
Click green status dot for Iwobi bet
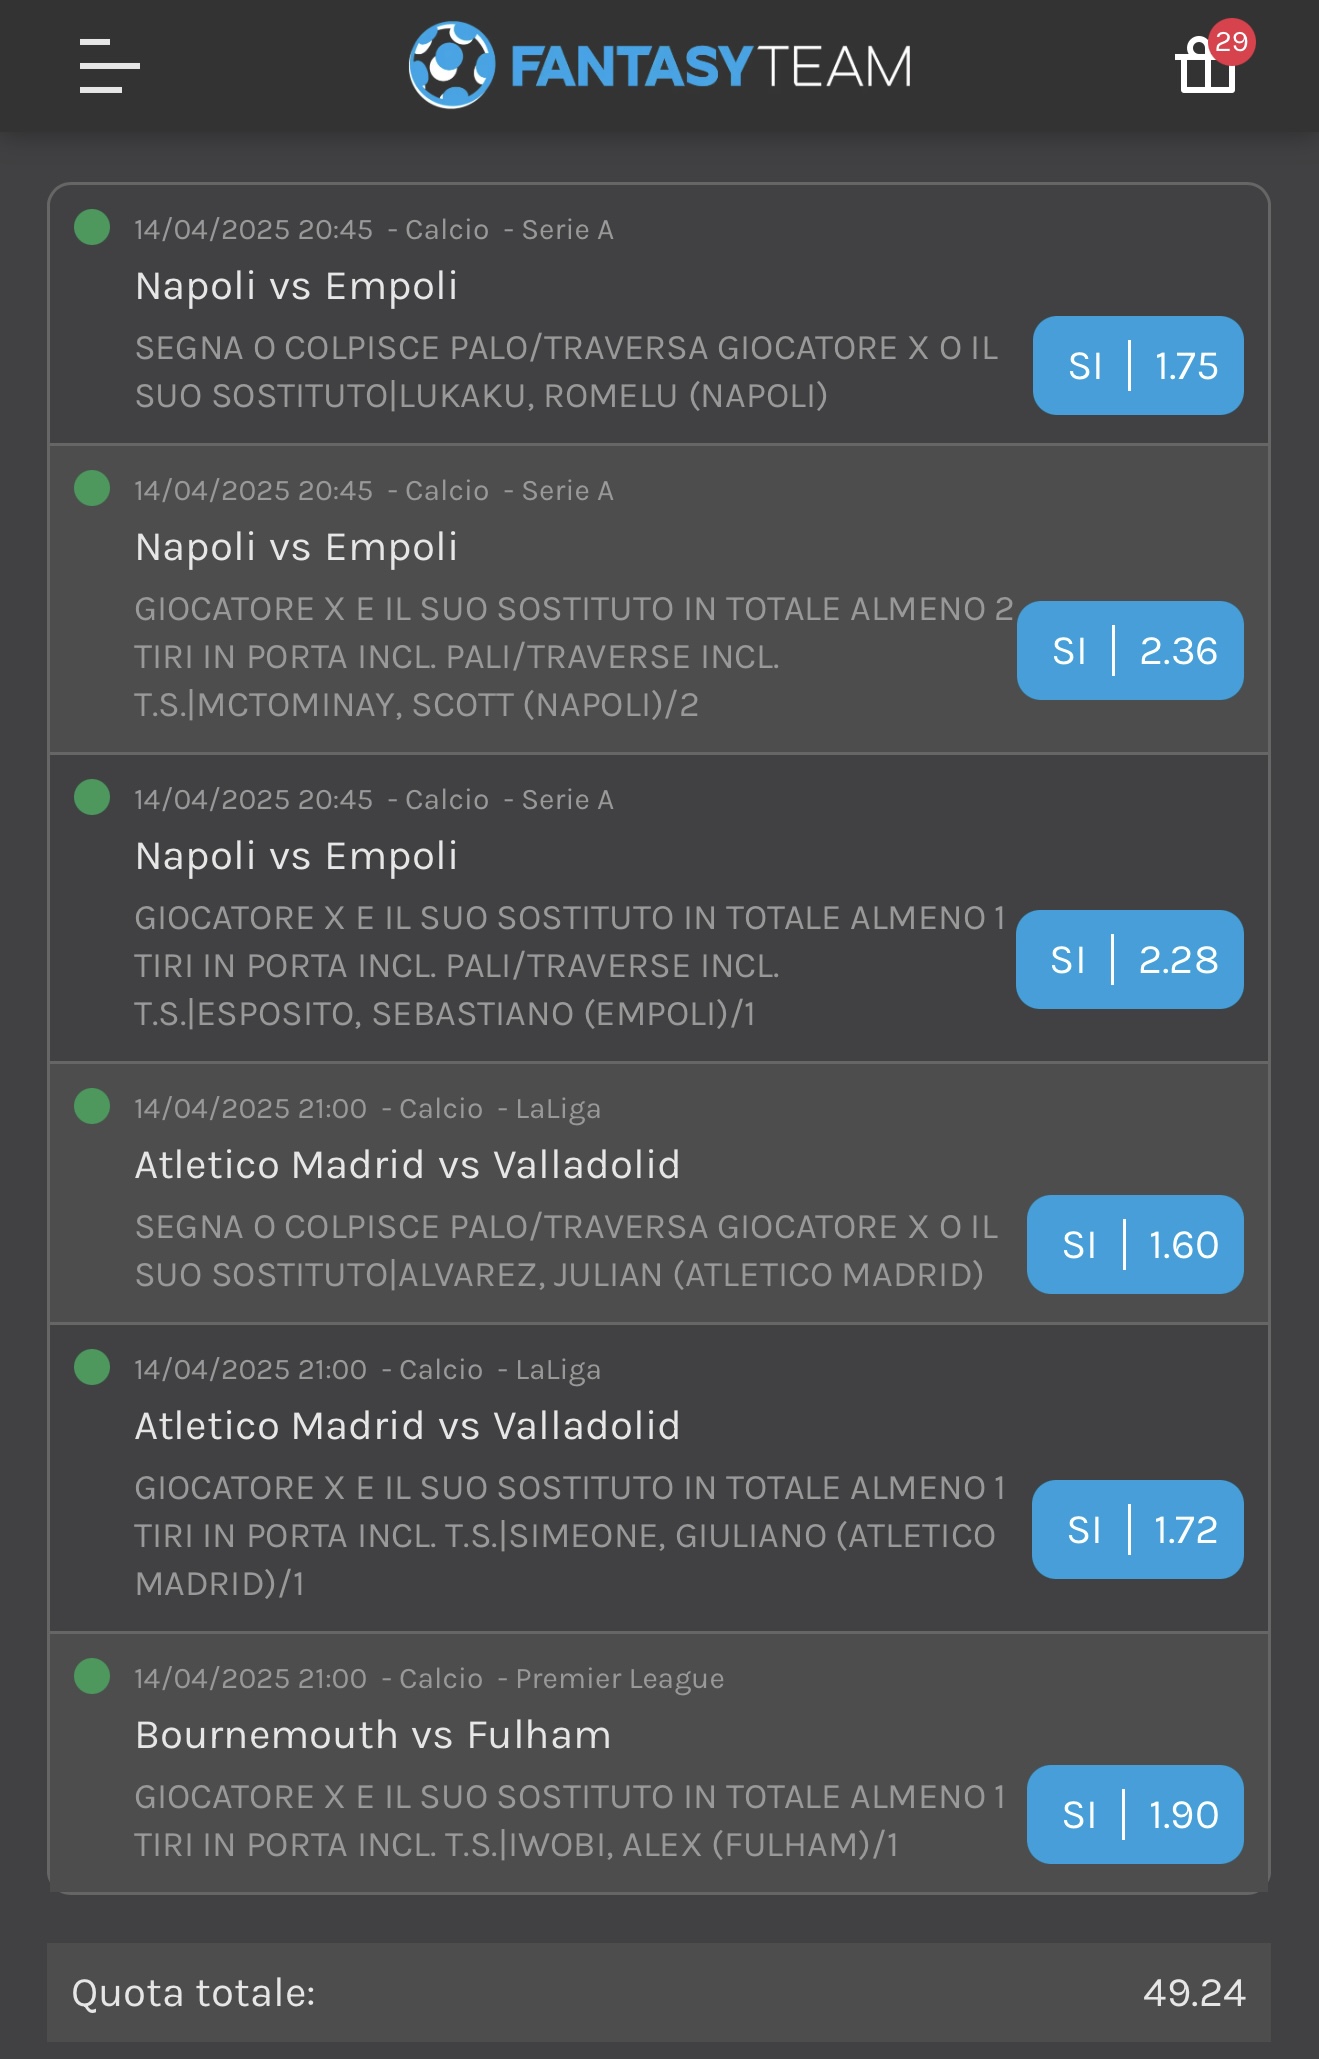pyautogui.click(x=92, y=1676)
